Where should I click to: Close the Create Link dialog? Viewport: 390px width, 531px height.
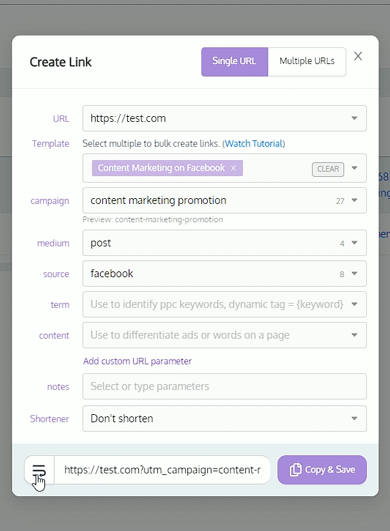tap(358, 56)
